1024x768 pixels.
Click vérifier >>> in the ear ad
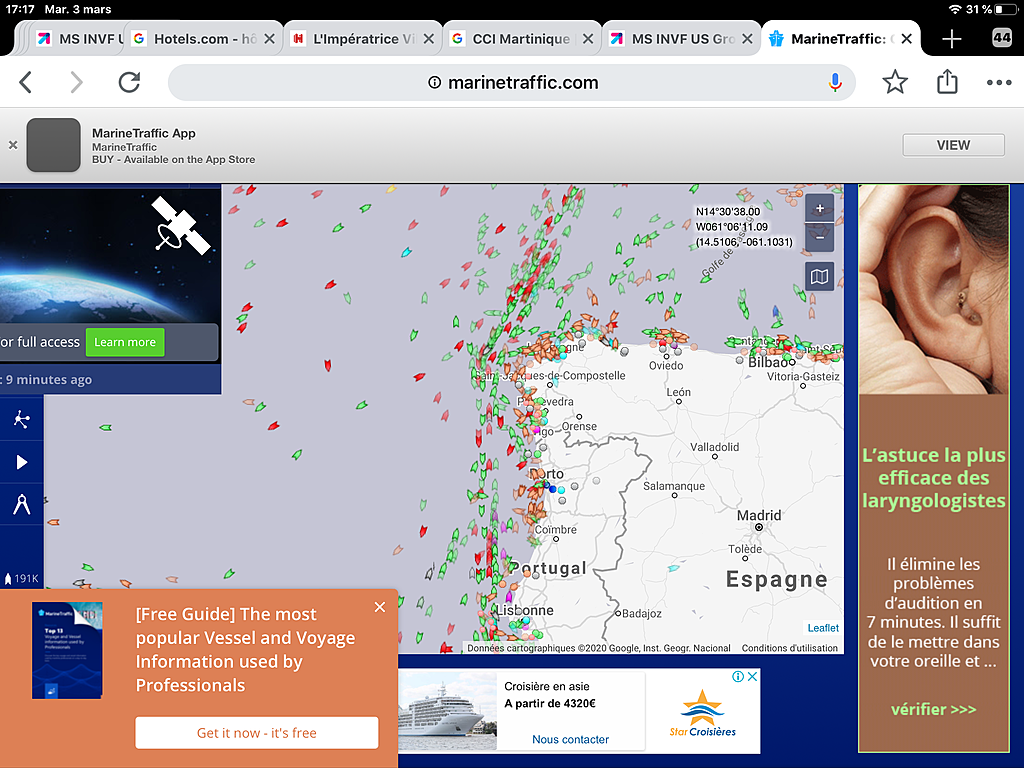[933, 709]
